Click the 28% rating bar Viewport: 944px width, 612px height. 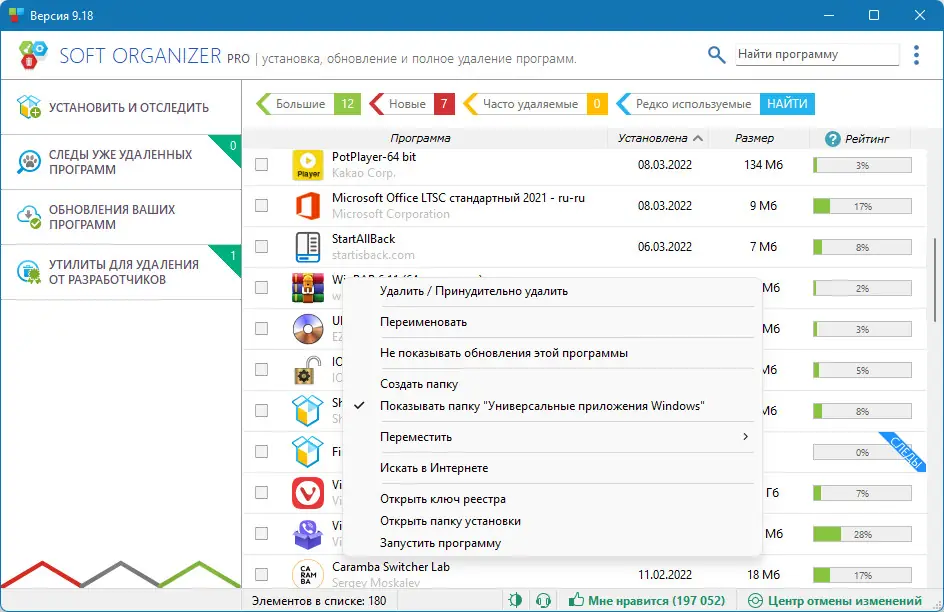click(x=862, y=534)
